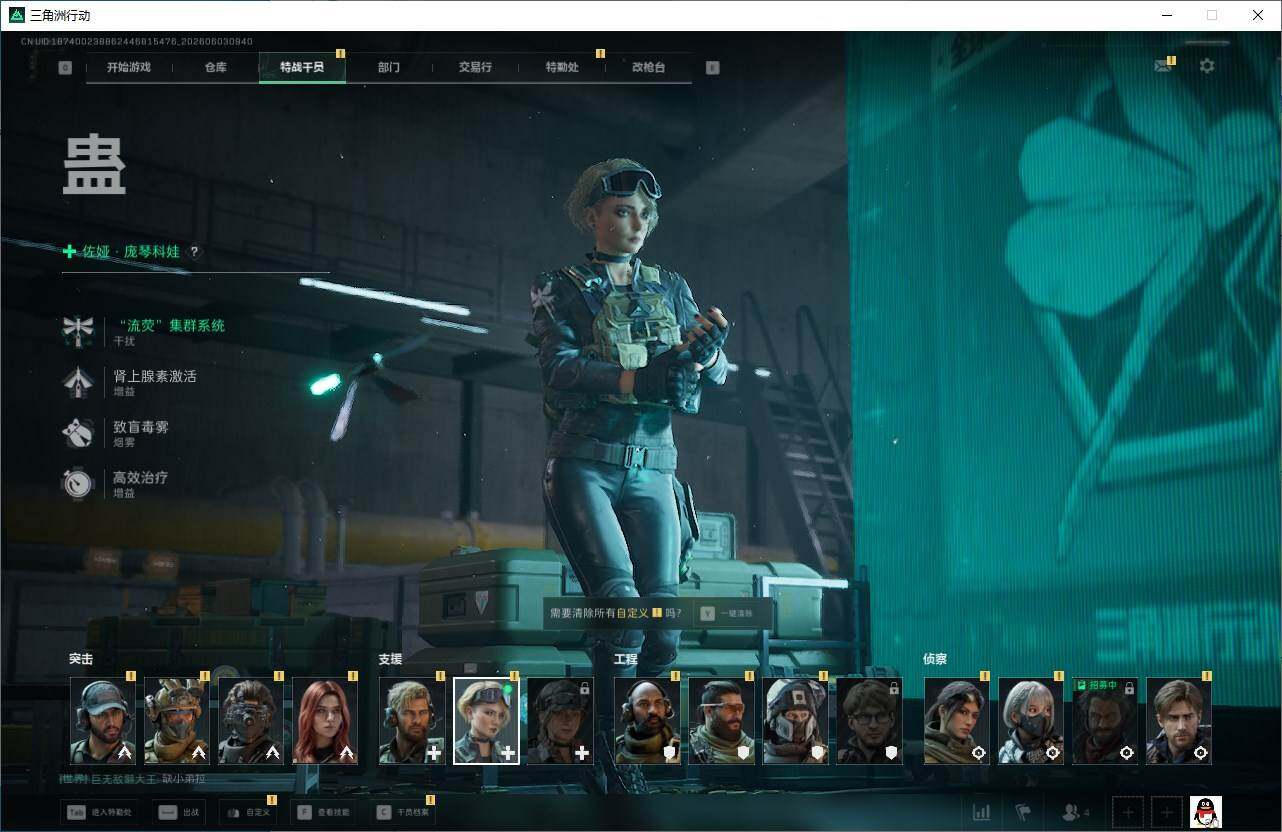
Task: Click the 进入特勤处 Tab button
Action: pyautogui.click(x=99, y=812)
